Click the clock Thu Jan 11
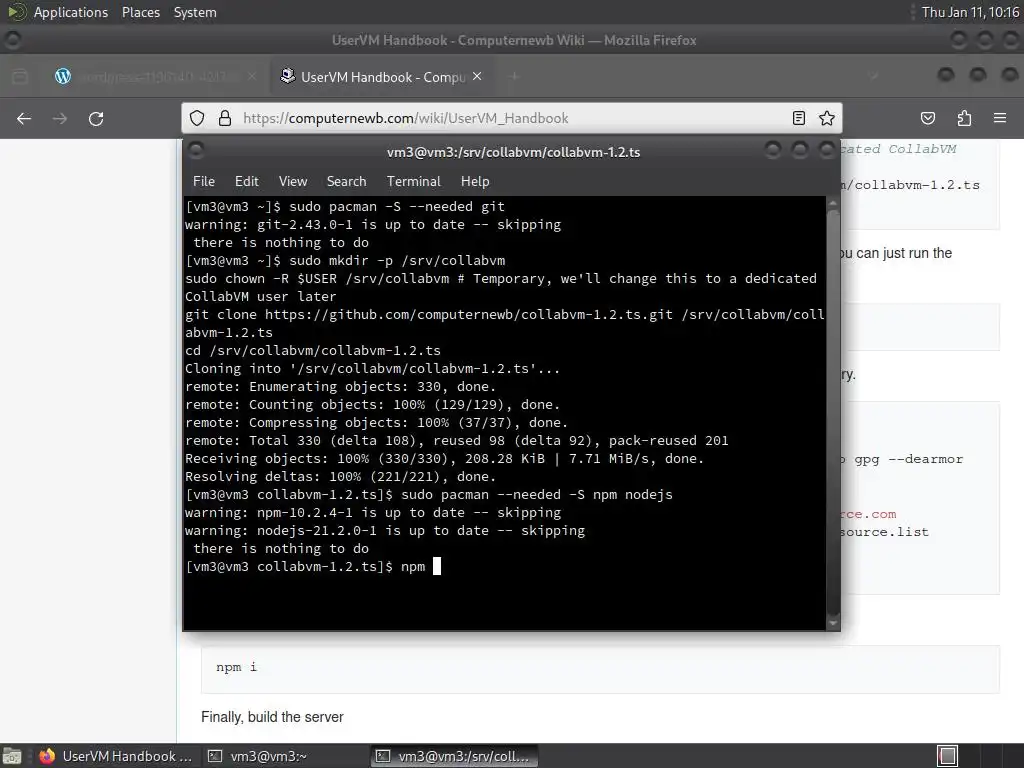 point(970,12)
